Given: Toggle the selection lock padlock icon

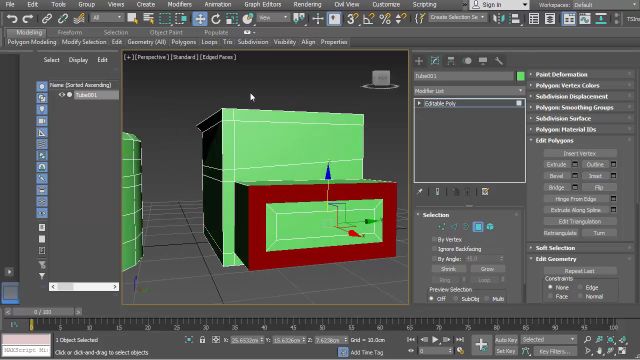Looking at the screenshot, I should pos(202,340).
